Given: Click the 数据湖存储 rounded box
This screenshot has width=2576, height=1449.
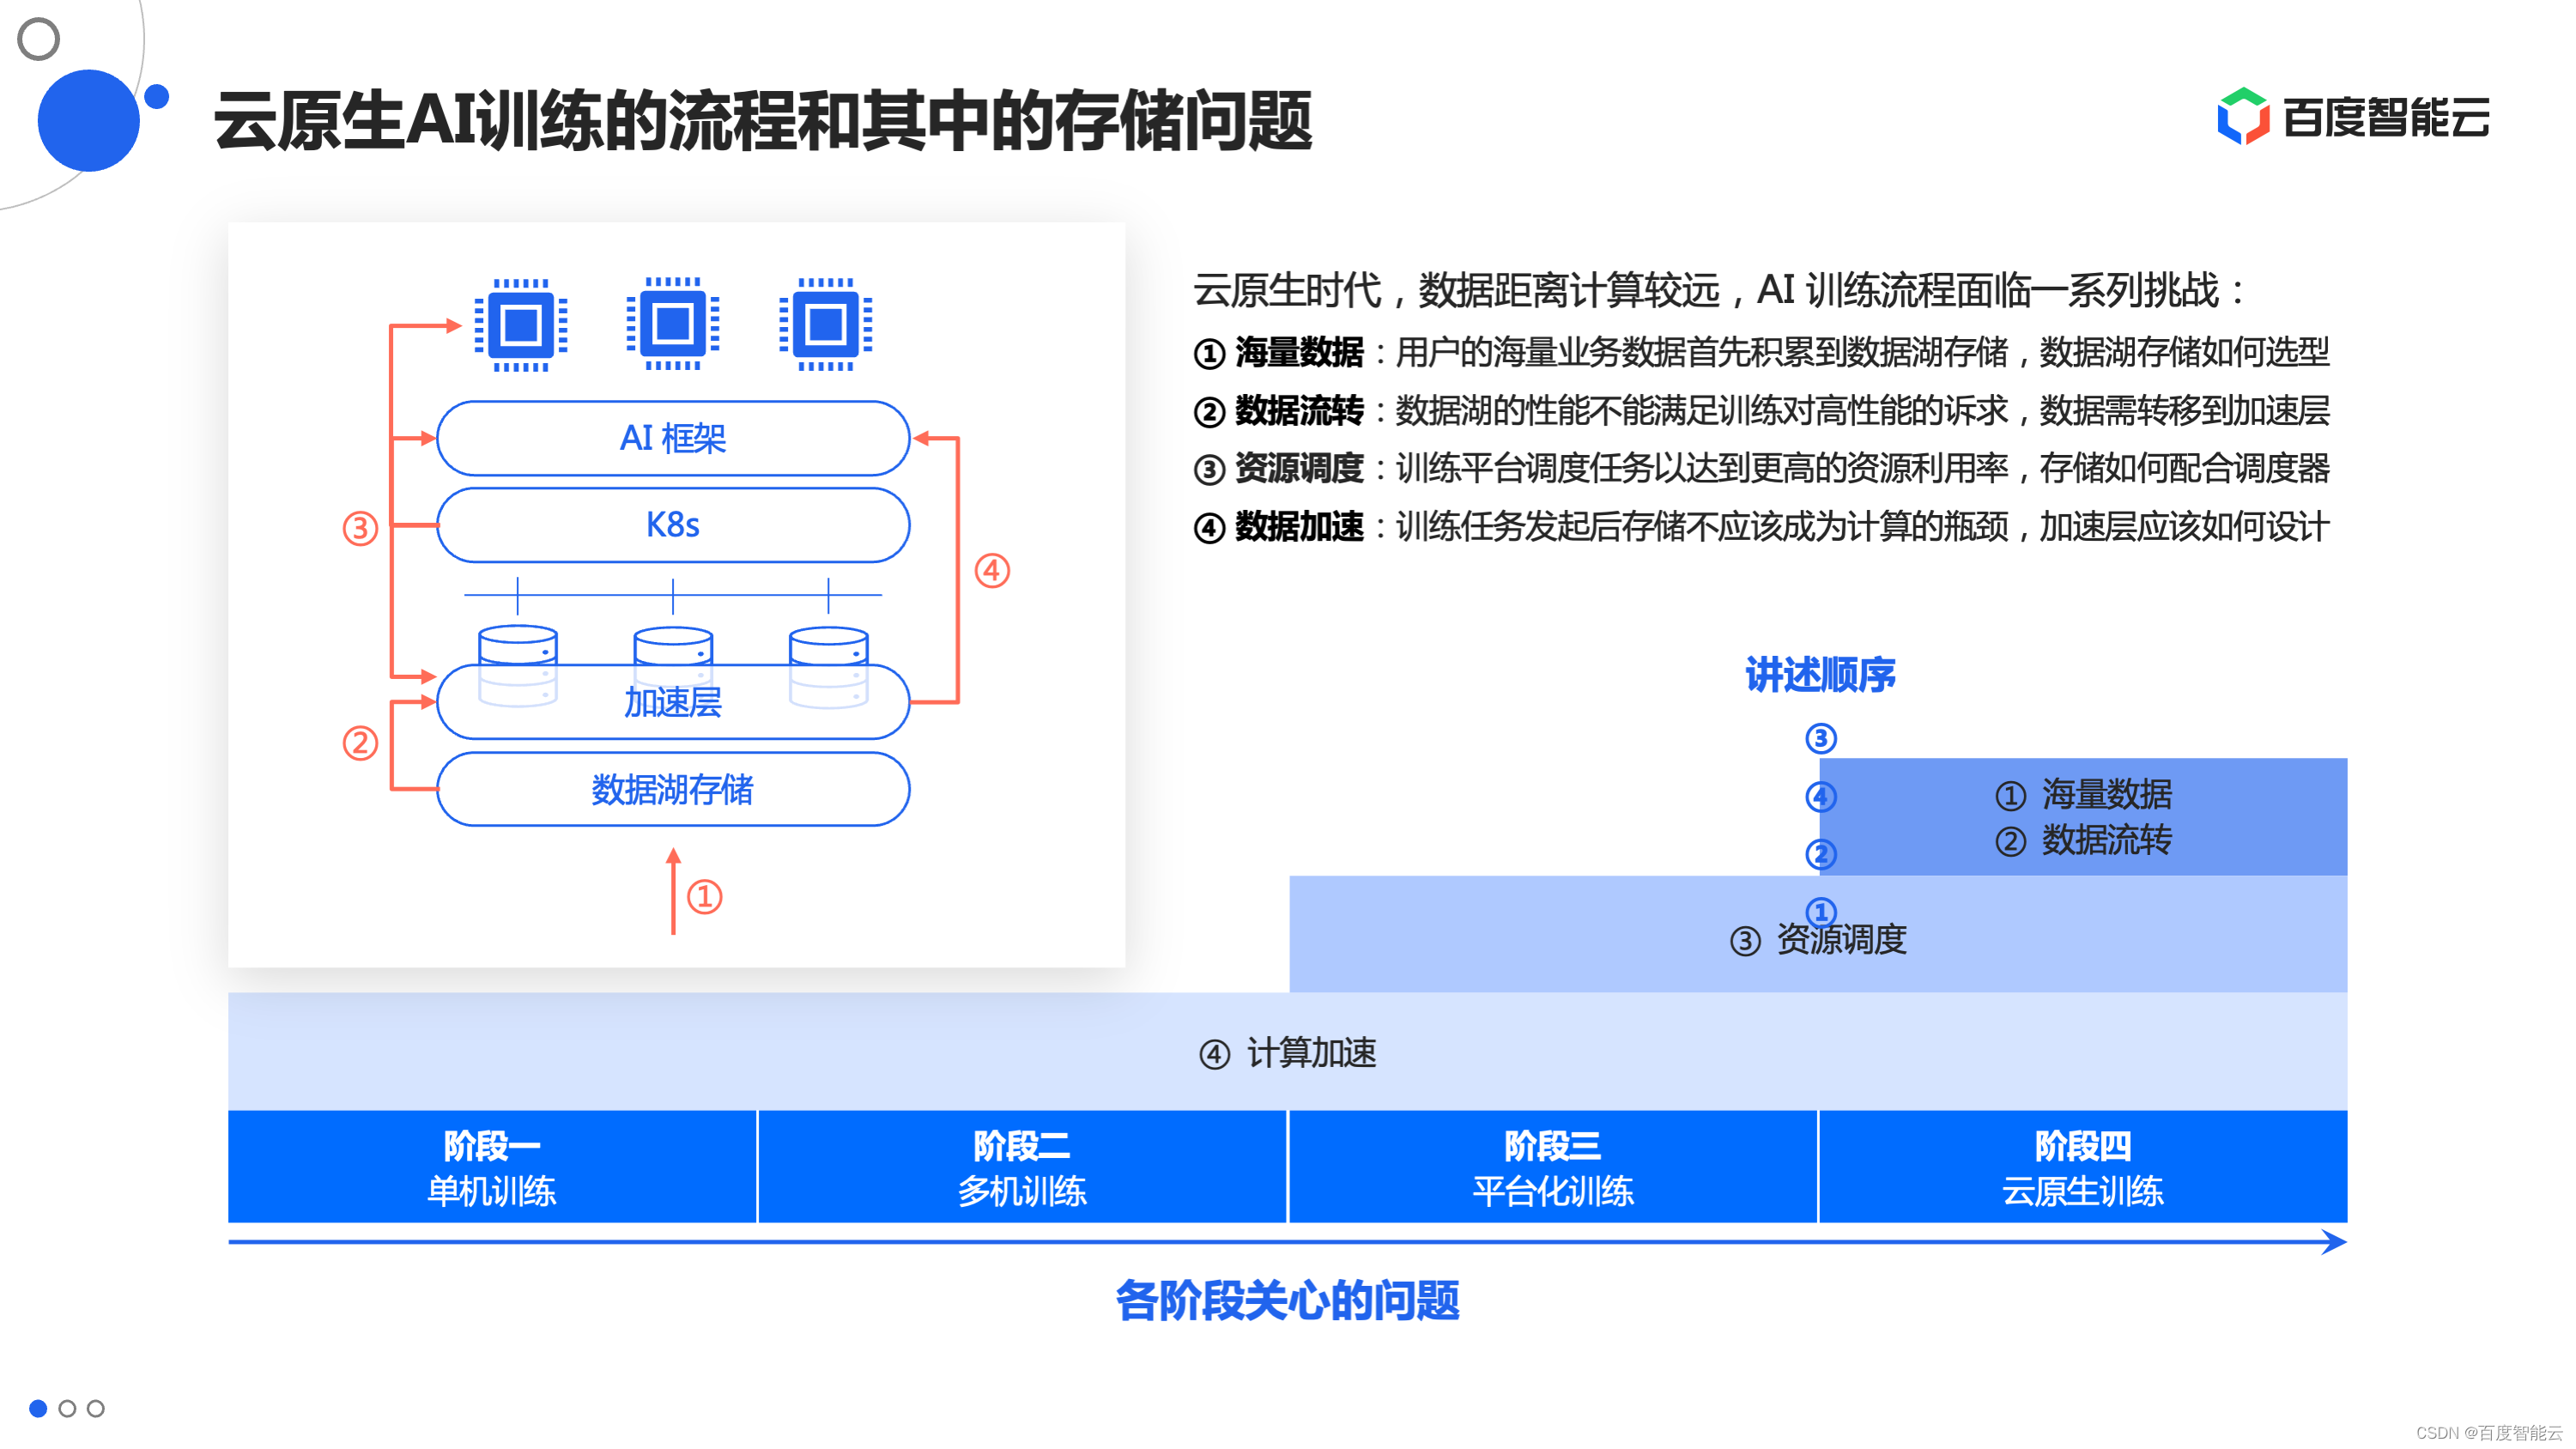Looking at the screenshot, I should (672, 789).
